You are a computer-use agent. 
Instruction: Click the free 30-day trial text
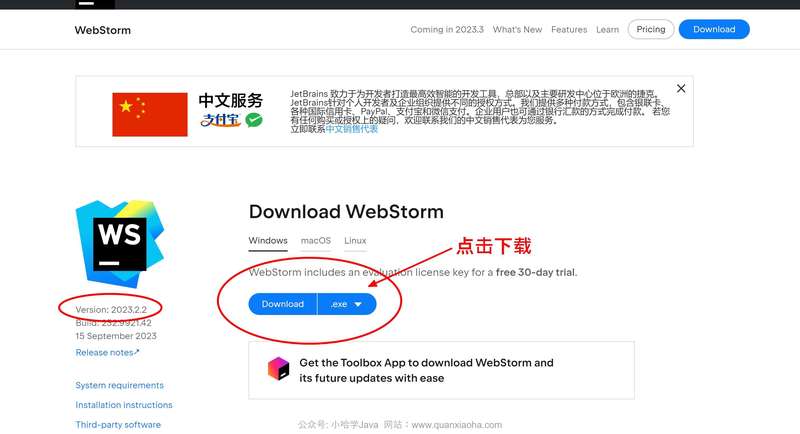coord(535,272)
